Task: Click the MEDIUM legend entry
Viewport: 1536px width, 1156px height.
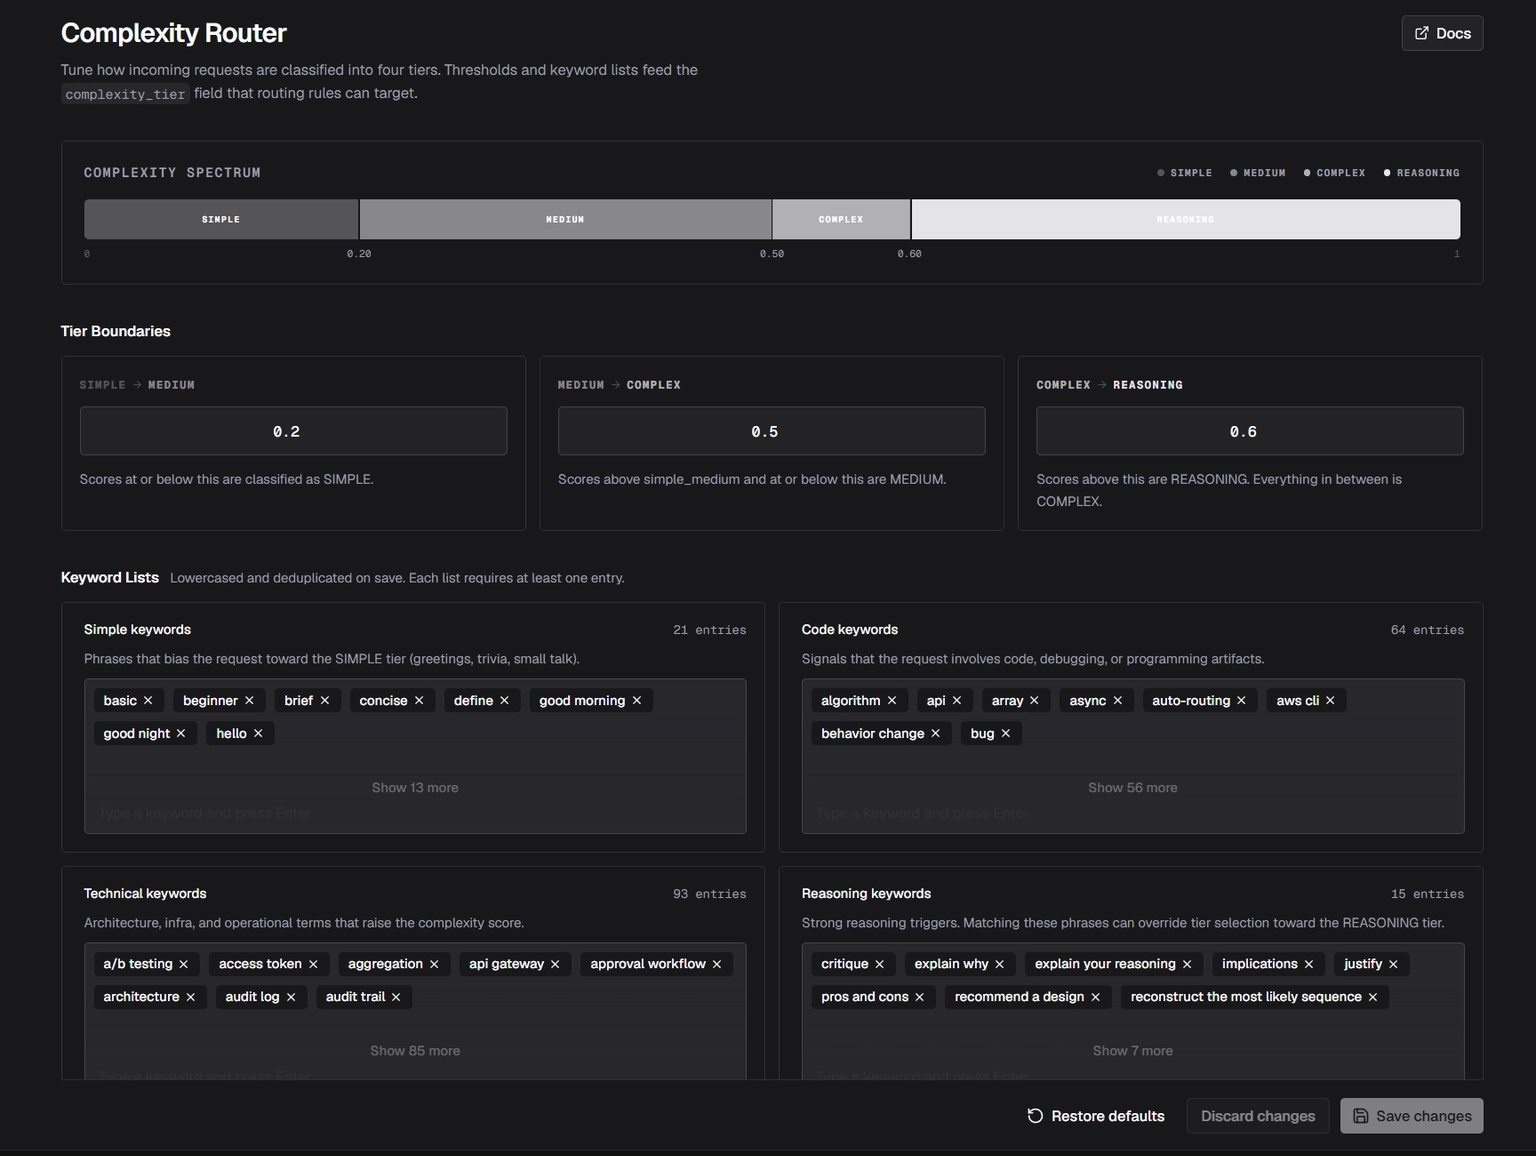Action: click(1258, 173)
